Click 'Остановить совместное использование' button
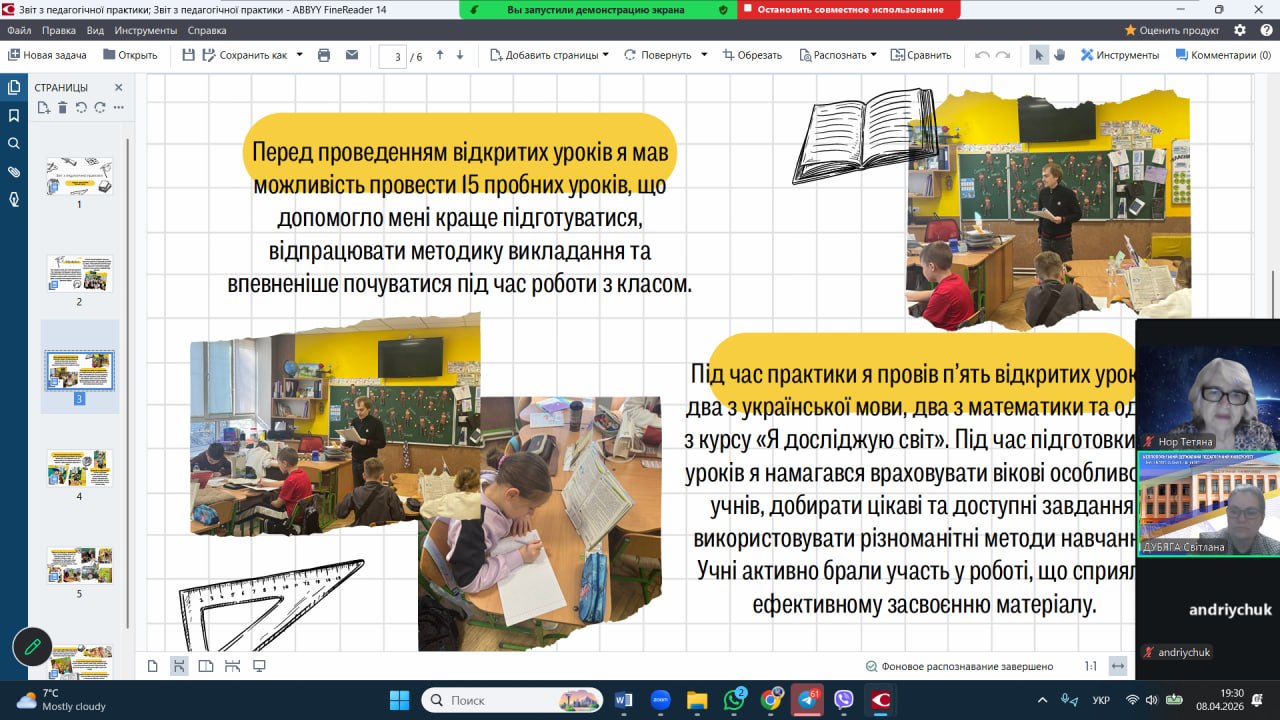 (850, 9)
